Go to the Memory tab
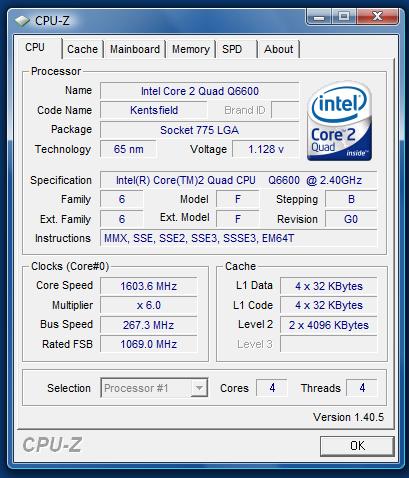Viewport: 409px width, 478px height. coord(191,49)
